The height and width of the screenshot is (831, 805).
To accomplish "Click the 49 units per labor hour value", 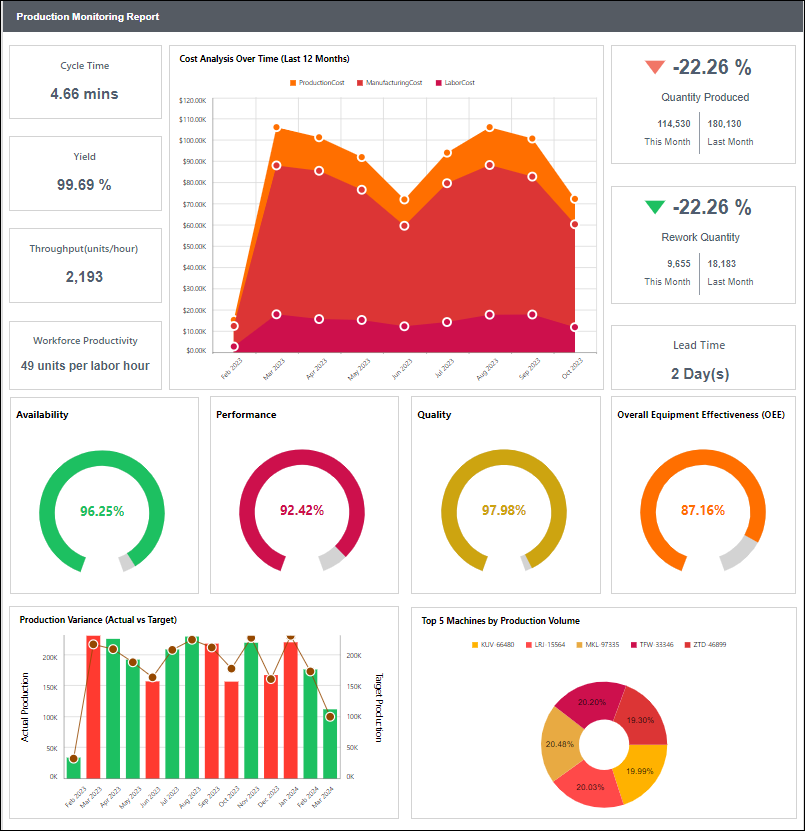I will click(x=85, y=366).
